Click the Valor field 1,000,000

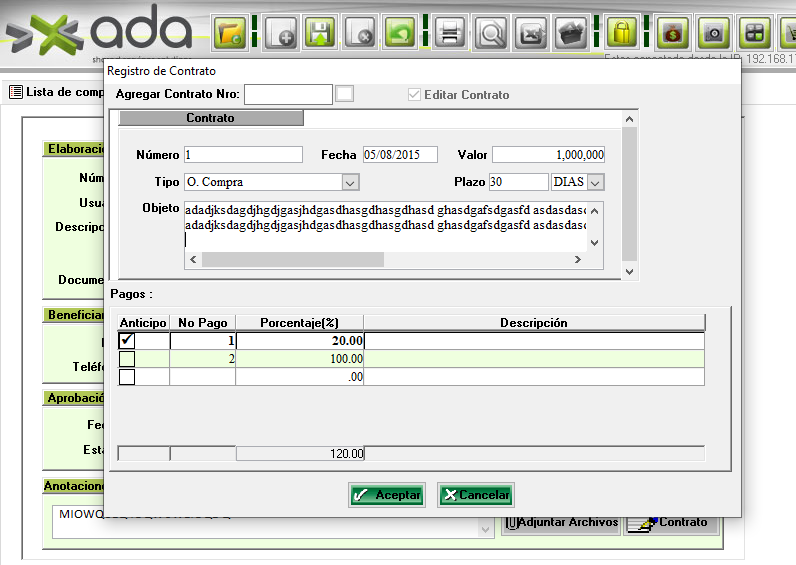tap(549, 155)
